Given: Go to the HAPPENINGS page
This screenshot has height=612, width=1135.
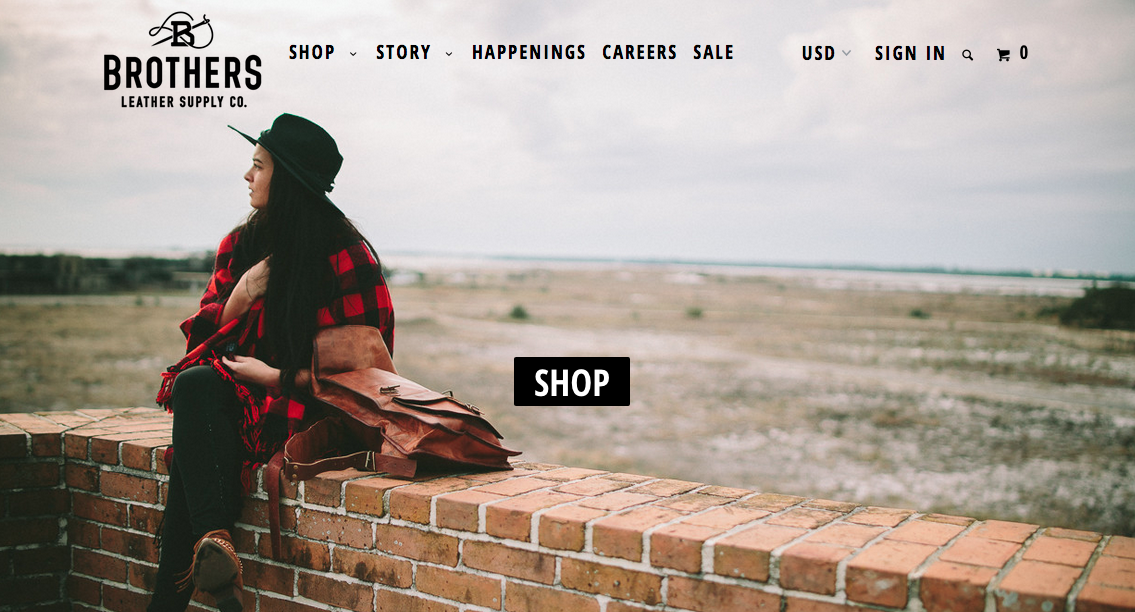Looking at the screenshot, I should click(x=528, y=53).
